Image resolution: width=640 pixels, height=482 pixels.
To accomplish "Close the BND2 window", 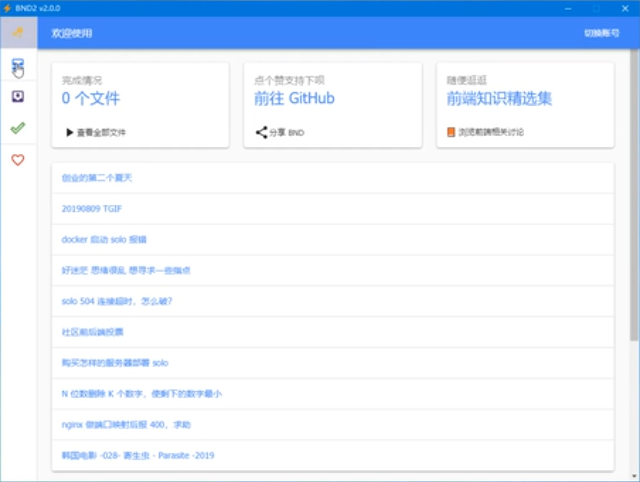I will point(625,8).
